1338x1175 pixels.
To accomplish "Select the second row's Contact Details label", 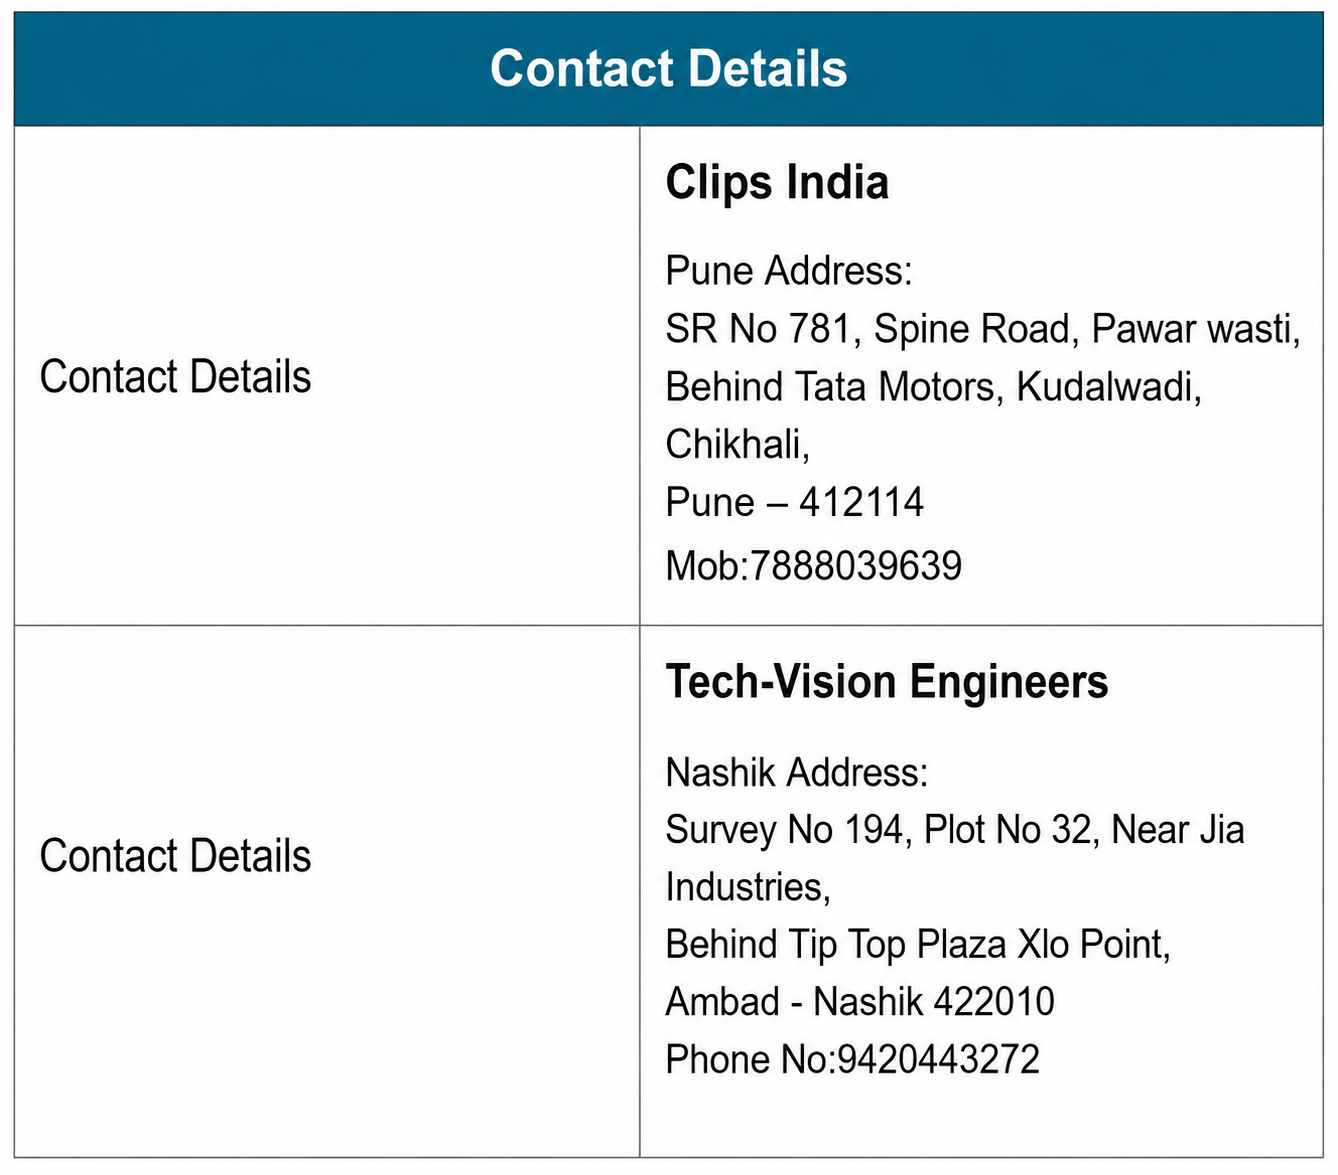I will [x=175, y=856].
